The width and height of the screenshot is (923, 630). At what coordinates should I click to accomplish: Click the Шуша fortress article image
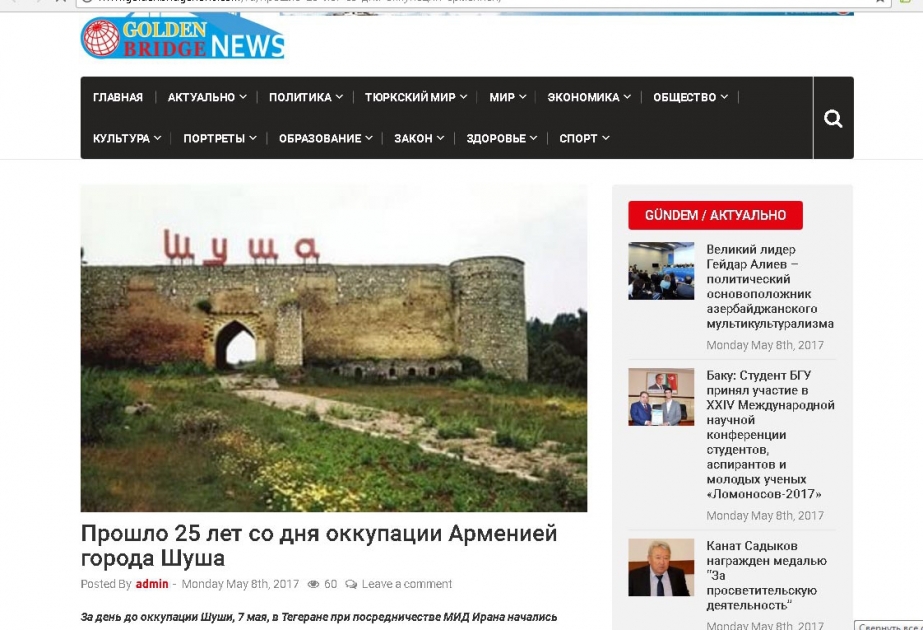pos(334,348)
